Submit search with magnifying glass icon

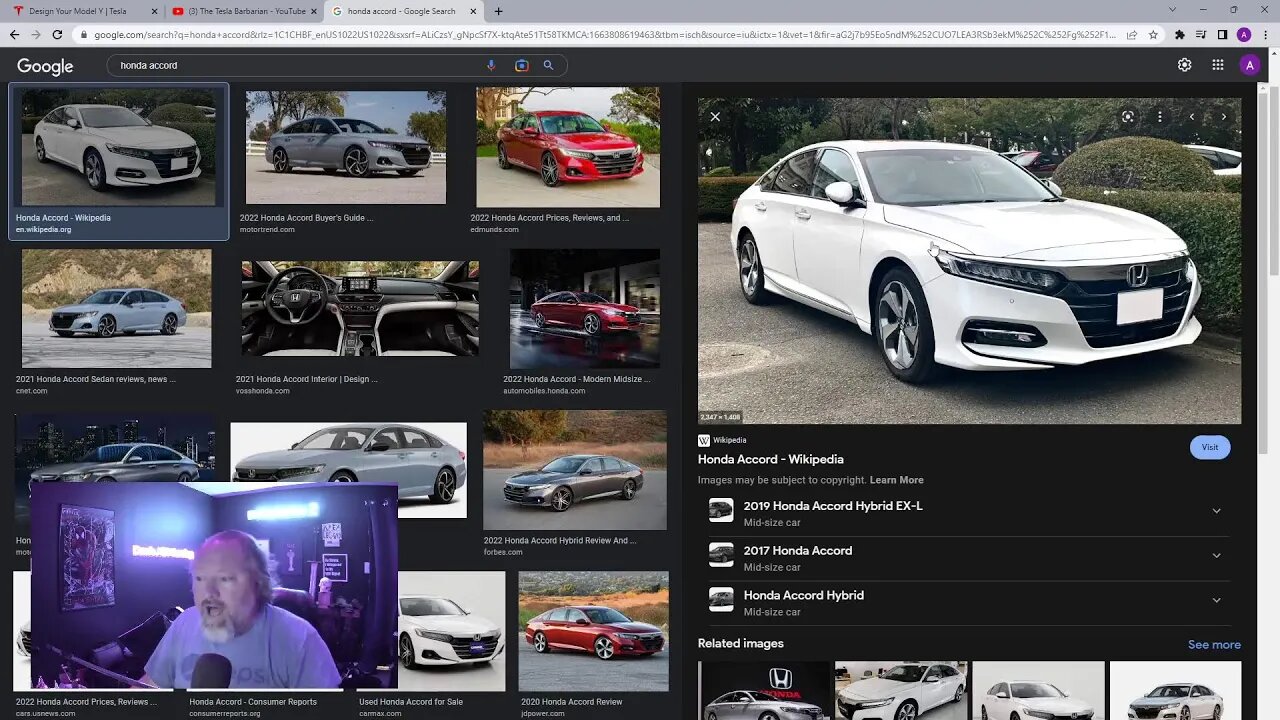[x=548, y=65]
